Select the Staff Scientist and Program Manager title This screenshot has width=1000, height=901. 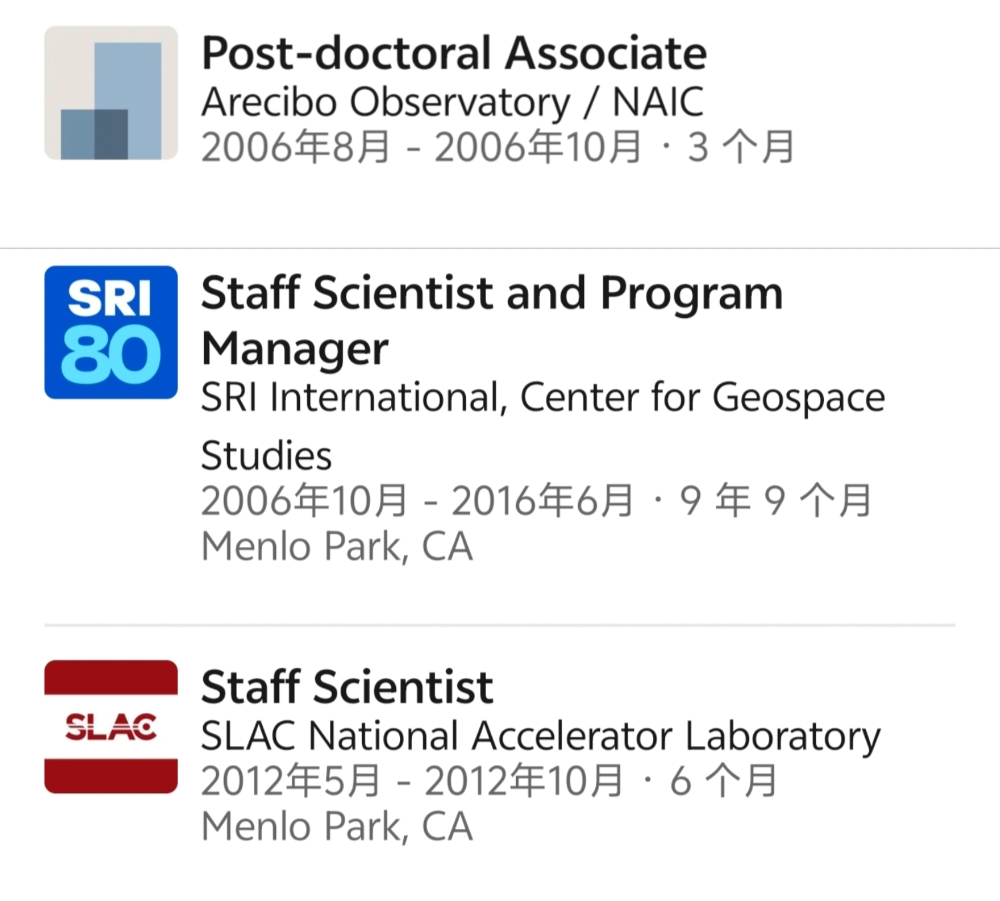click(491, 321)
